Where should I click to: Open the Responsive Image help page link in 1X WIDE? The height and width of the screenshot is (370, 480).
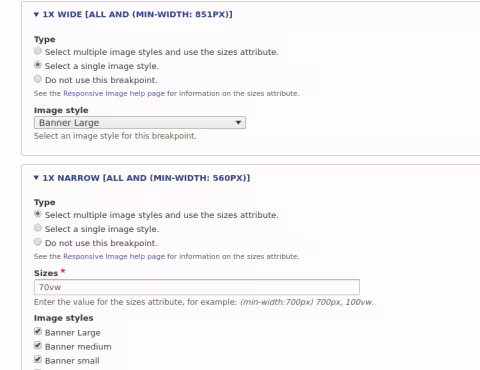point(114,94)
